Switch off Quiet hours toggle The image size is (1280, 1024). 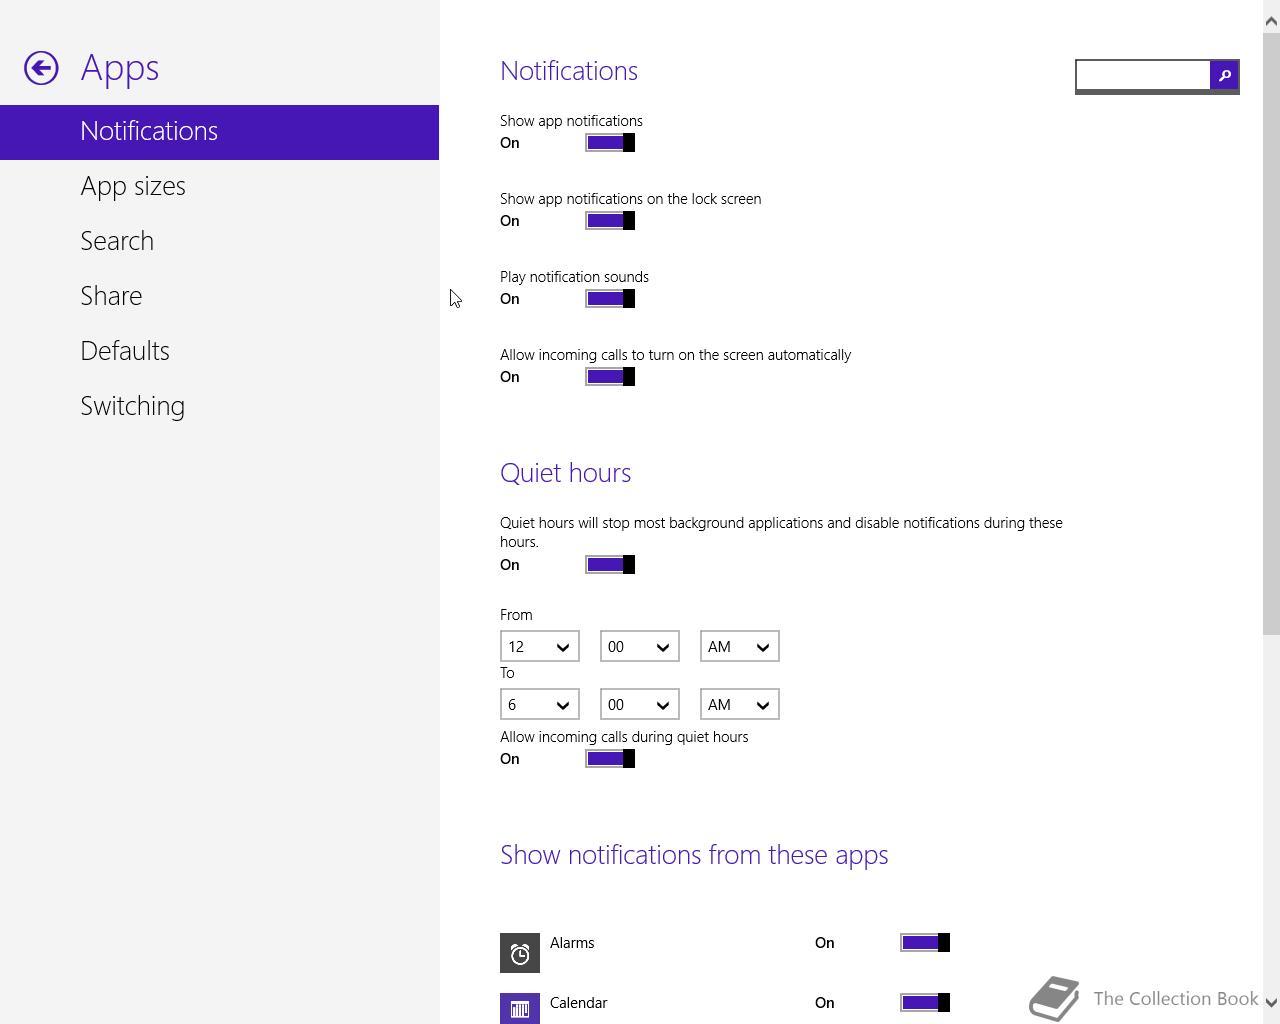pos(610,565)
